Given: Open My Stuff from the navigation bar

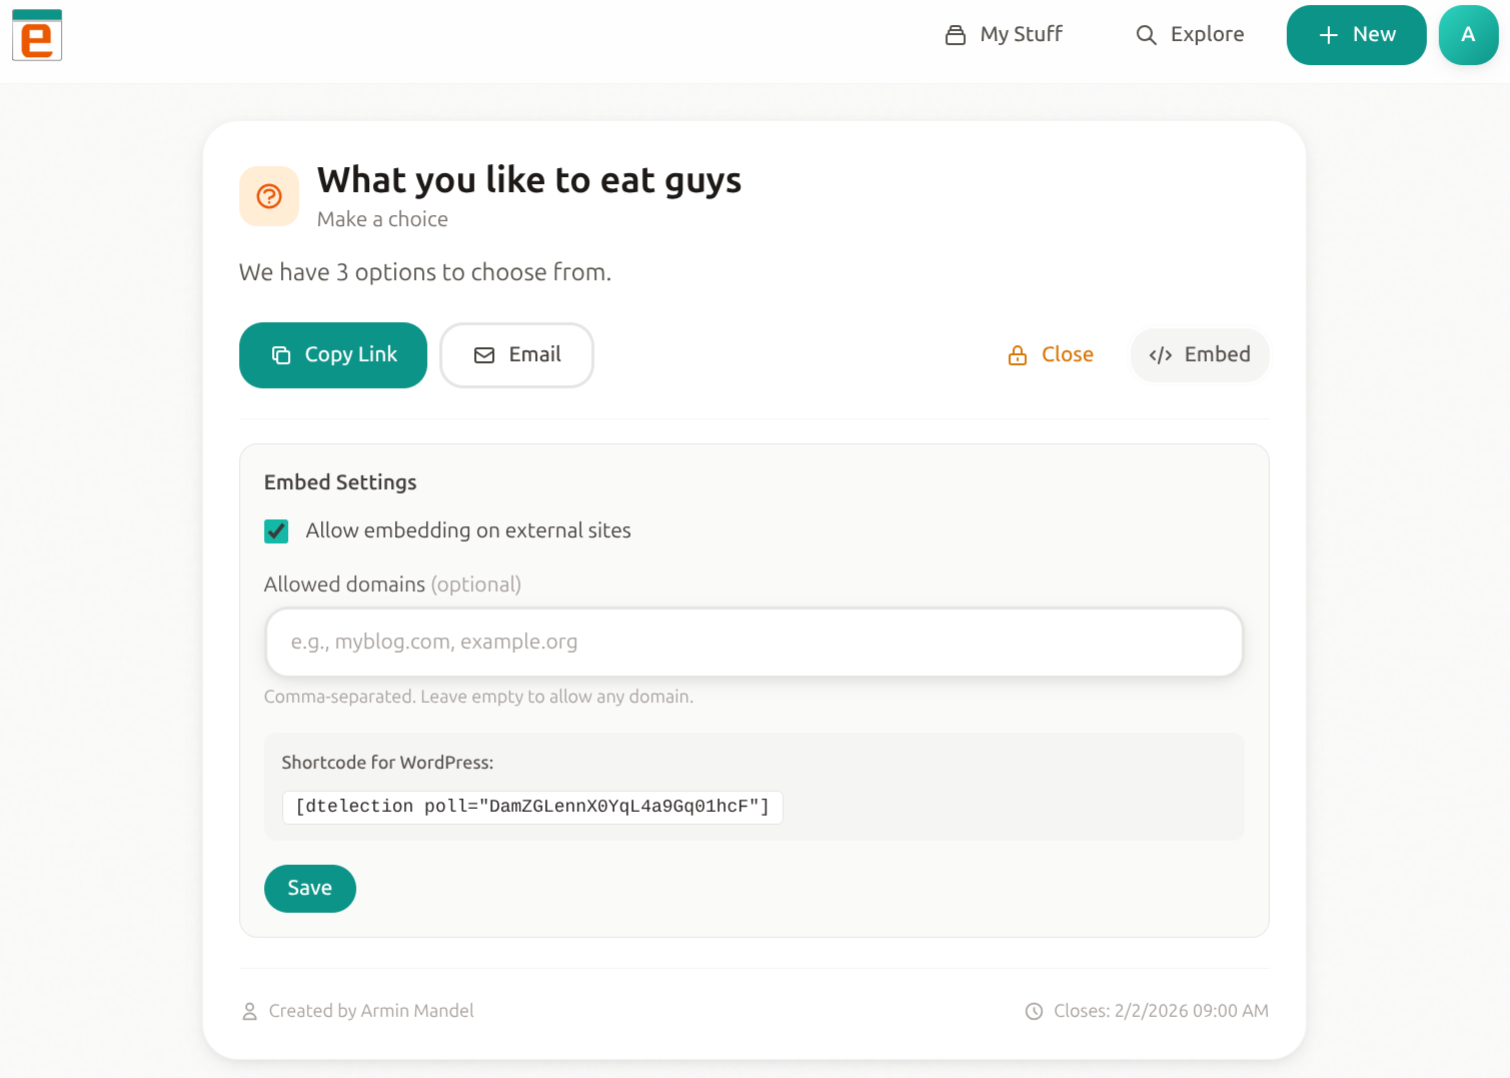Looking at the screenshot, I should [1019, 33].
